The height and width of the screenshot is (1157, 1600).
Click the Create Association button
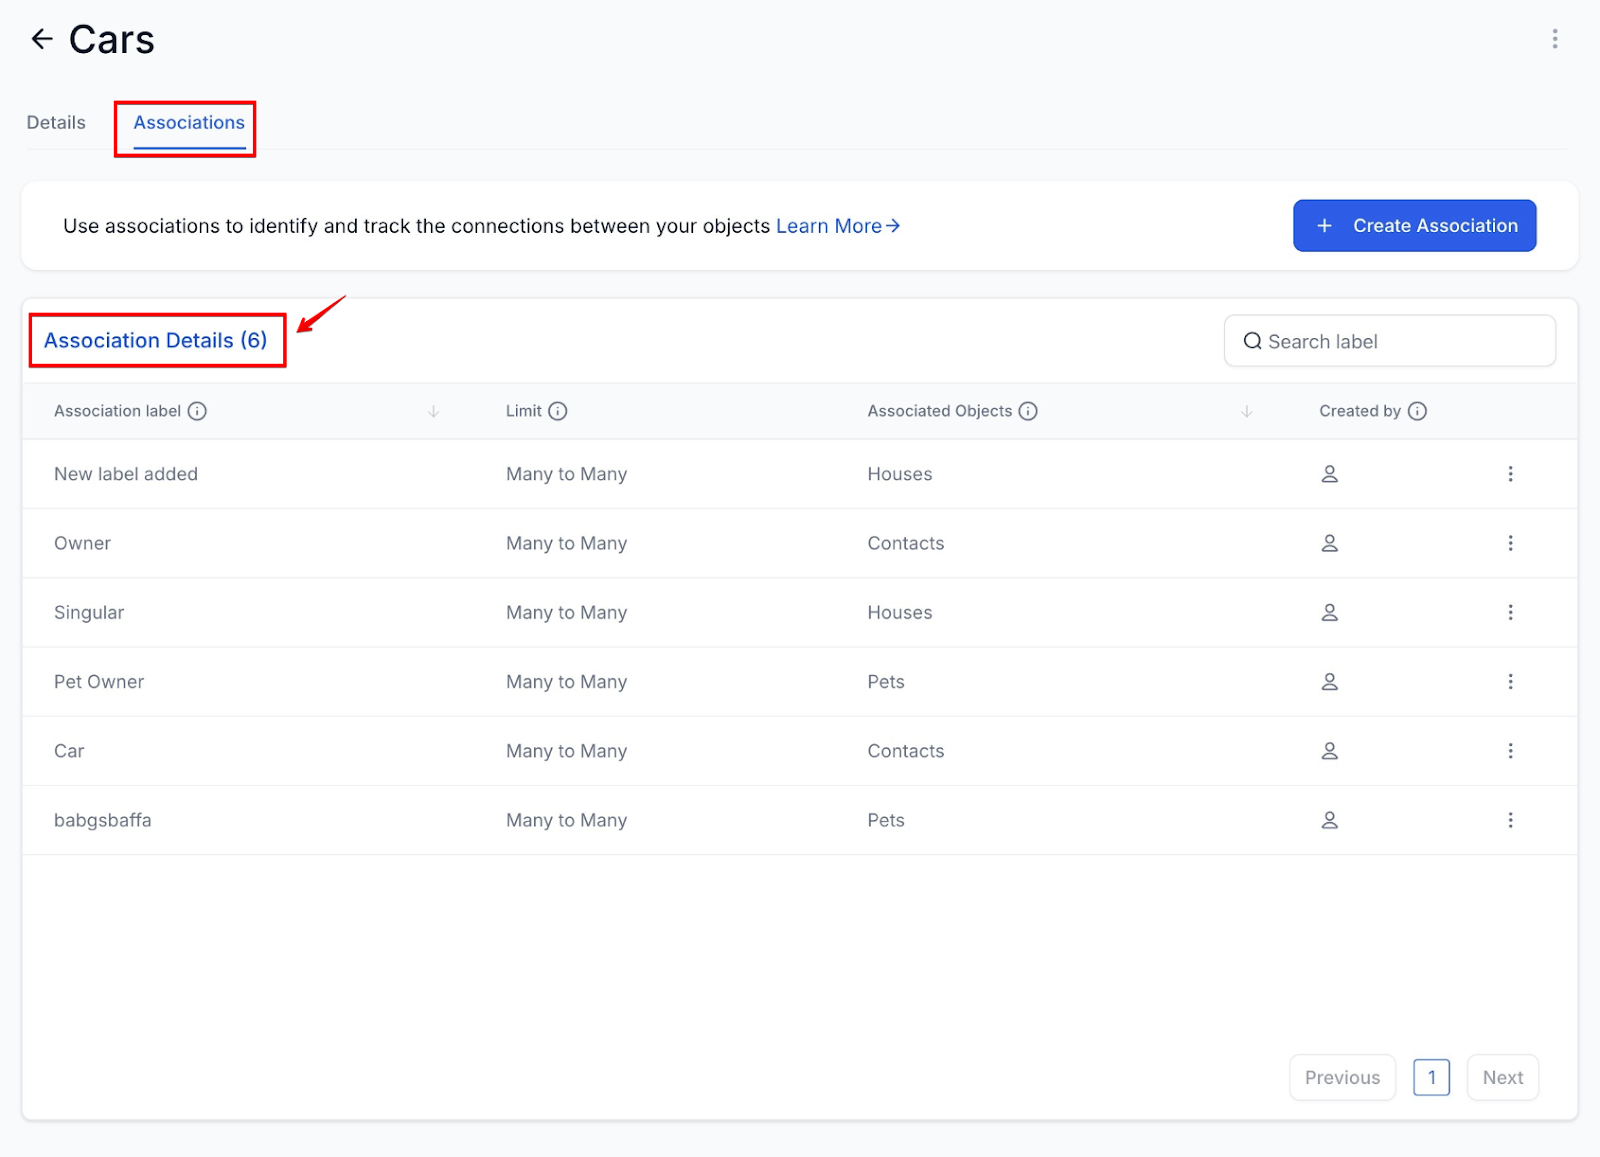pyautogui.click(x=1414, y=226)
